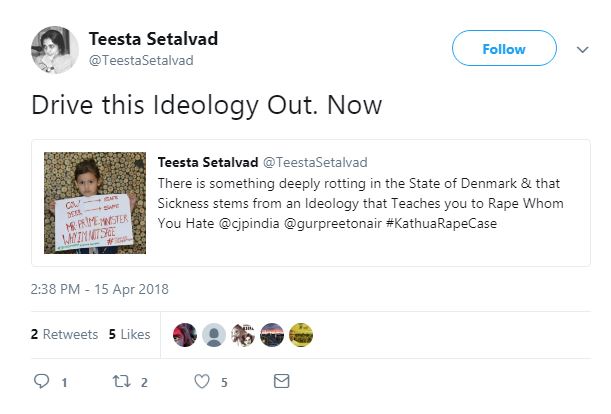Open the tweet timestamp 2:38 PM link
Screen dimensions: 611x414
coord(99,289)
